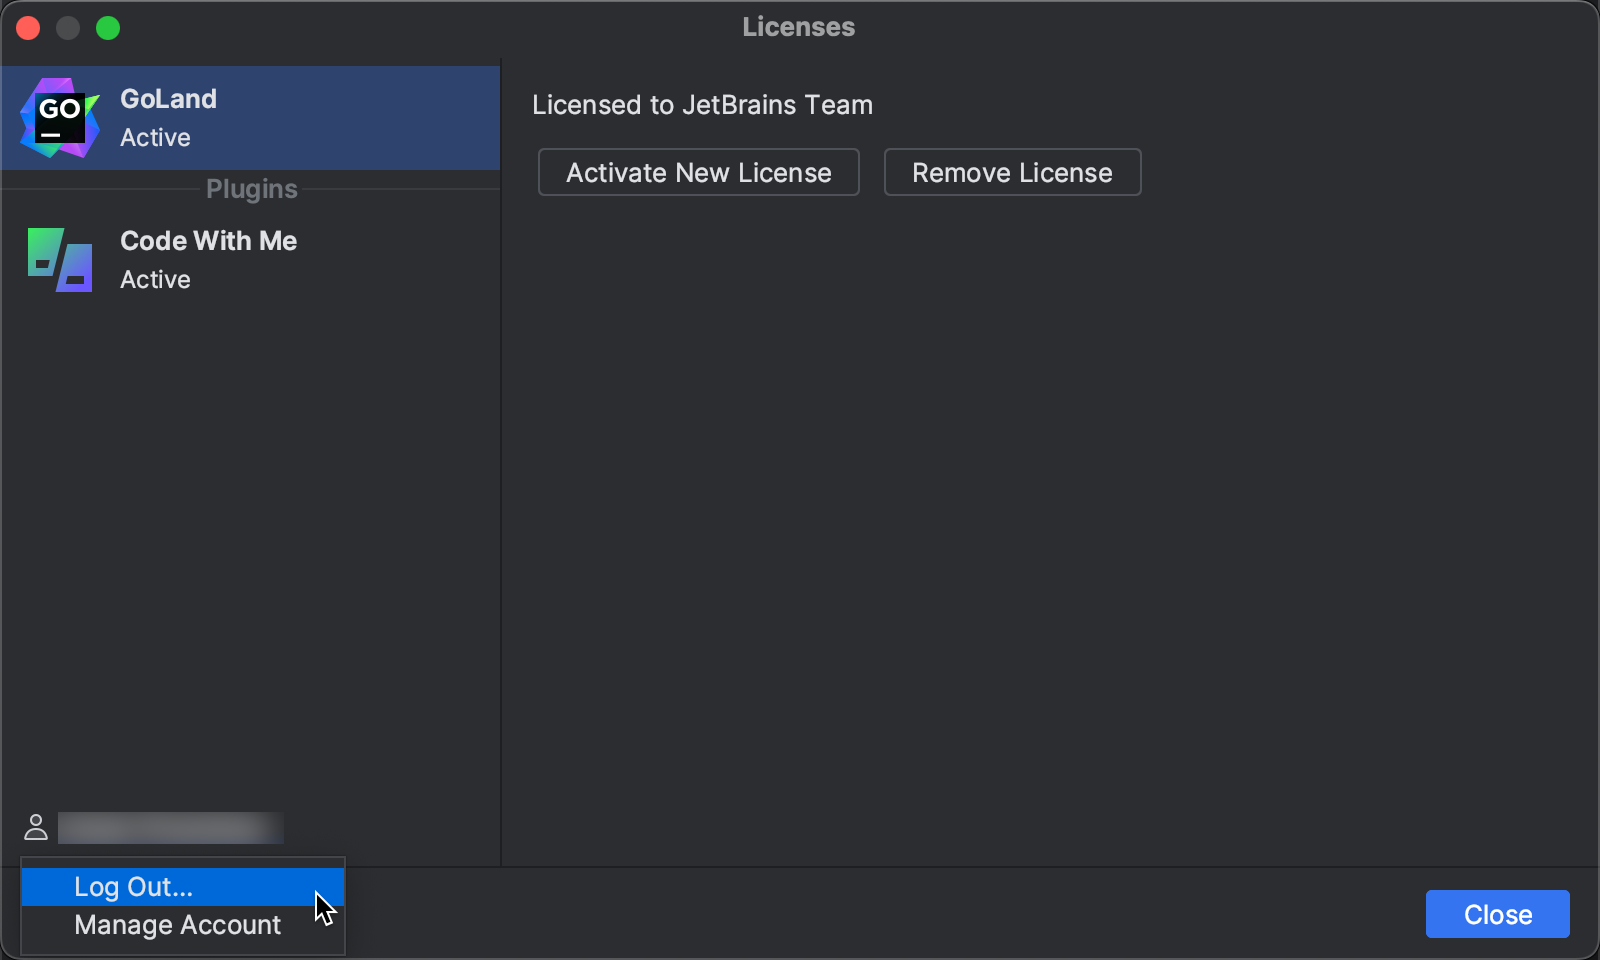Click the Active status under GoLand
This screenshot has width=1600, height=960.
[155, 138]
